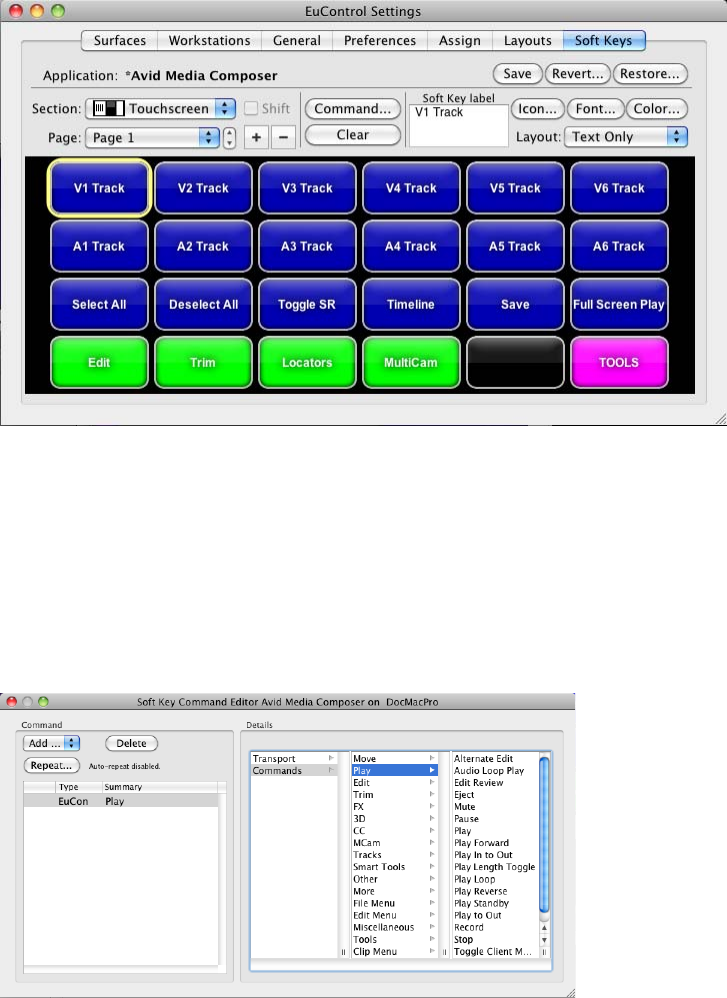Image resolution: width=727 pixels, height=998 pixels.
Task: Open the Command... dialog
Action: (x=353, y=109)
